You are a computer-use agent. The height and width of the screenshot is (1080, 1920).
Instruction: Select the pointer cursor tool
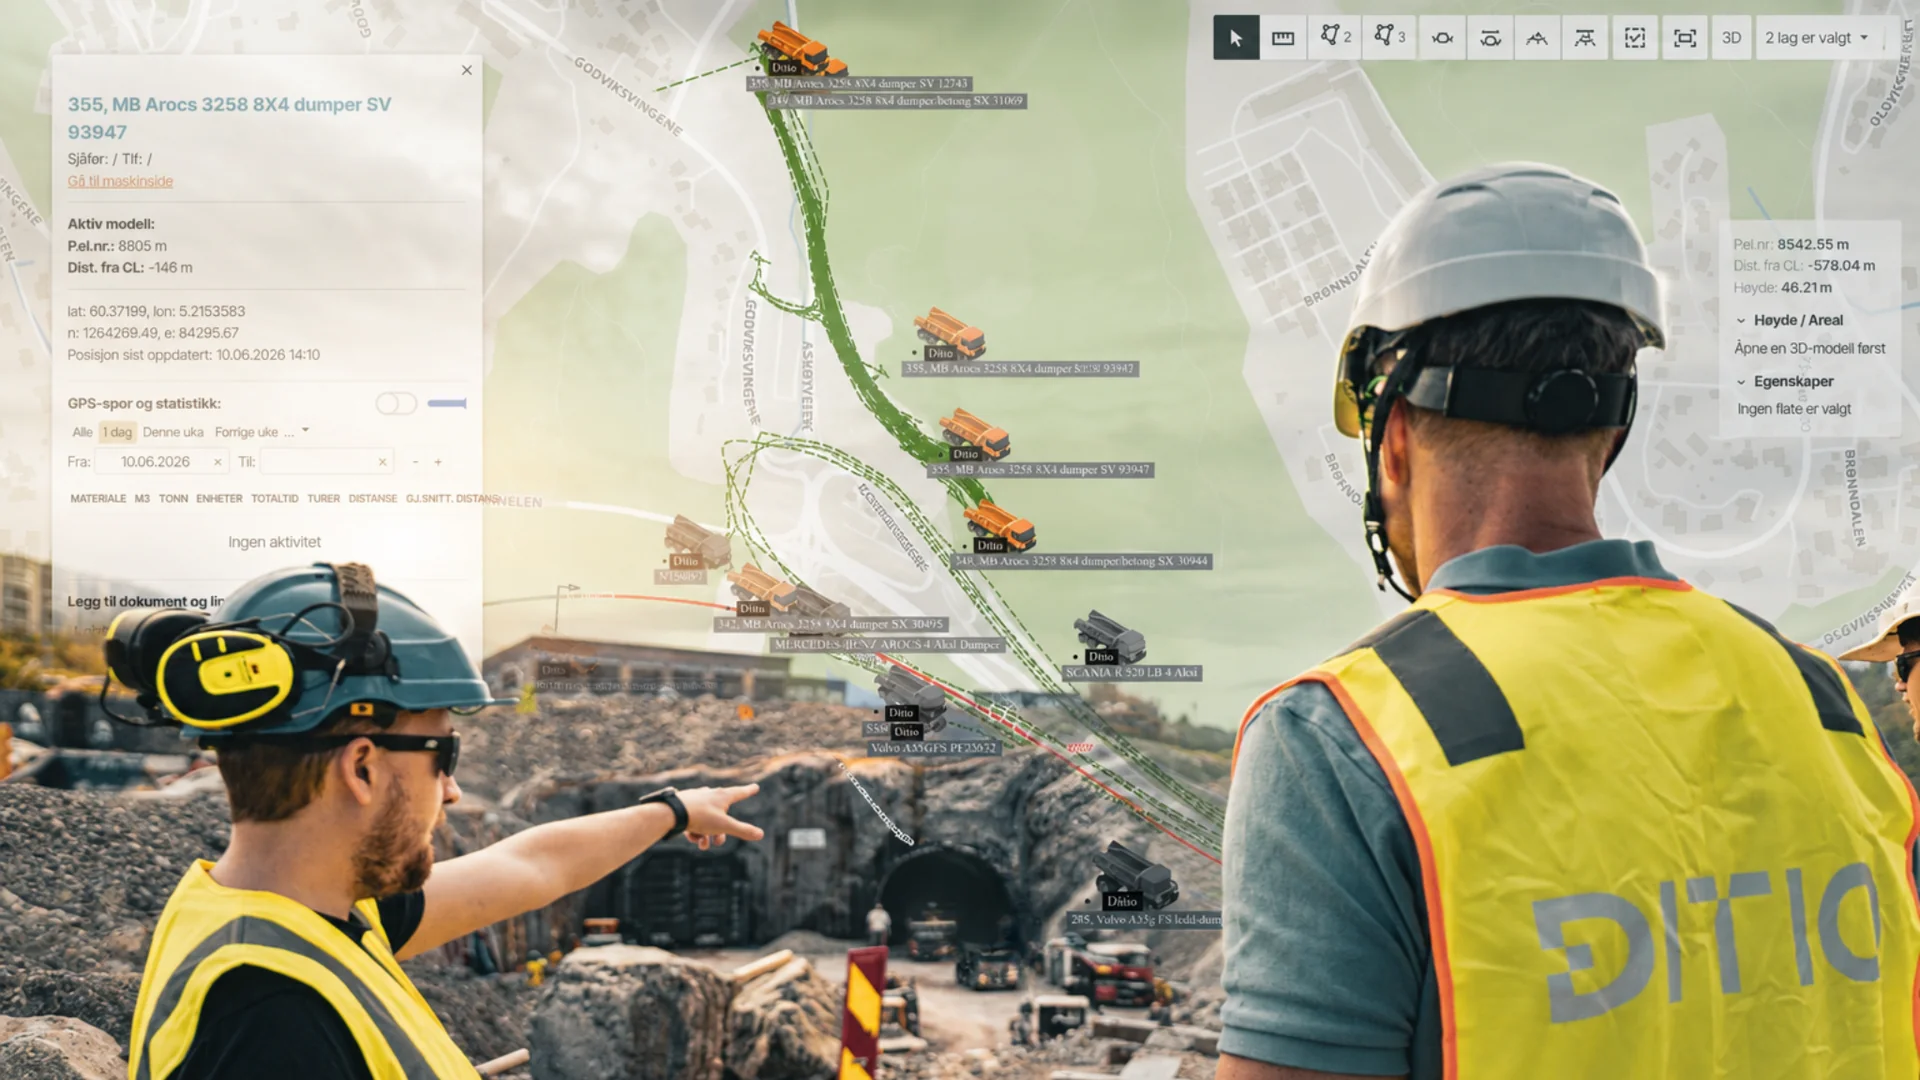(1236, 38)
